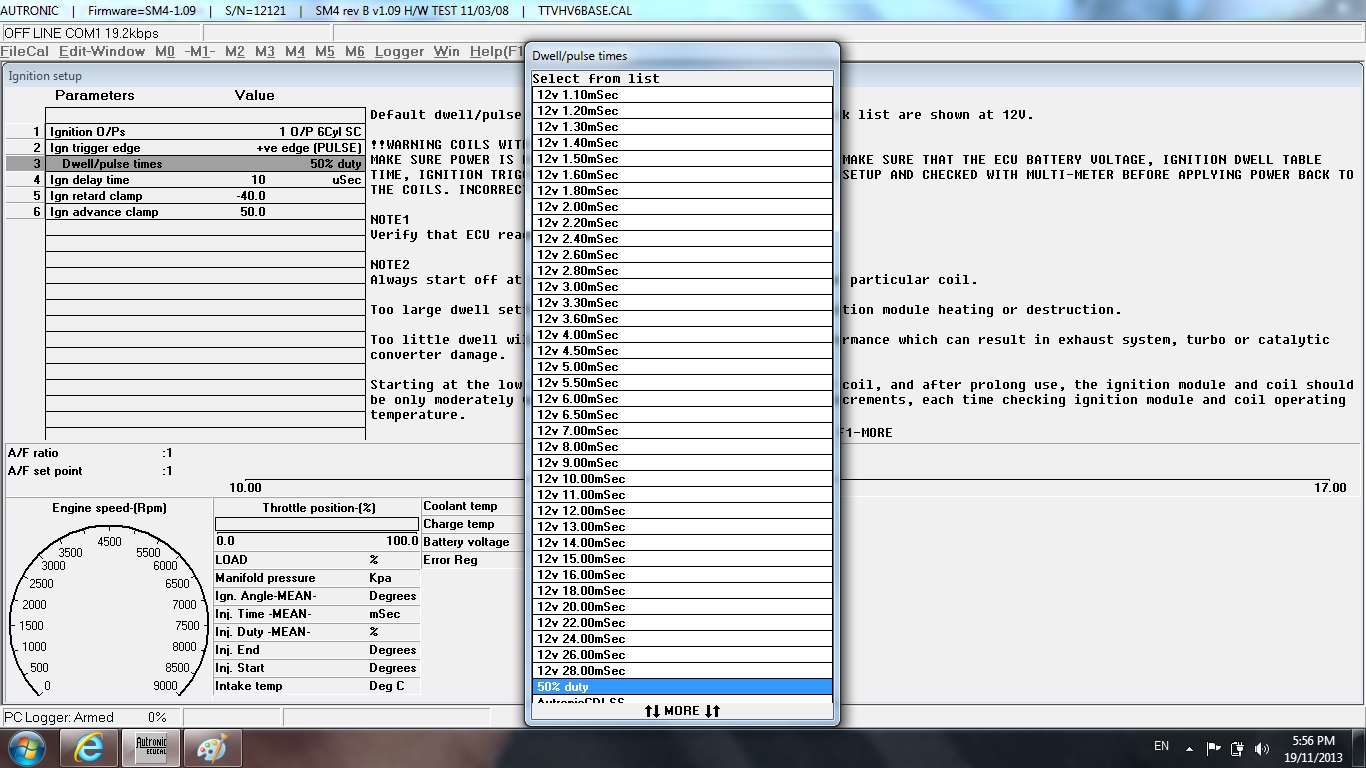Open the M6 menu

[x=355, y=51]
